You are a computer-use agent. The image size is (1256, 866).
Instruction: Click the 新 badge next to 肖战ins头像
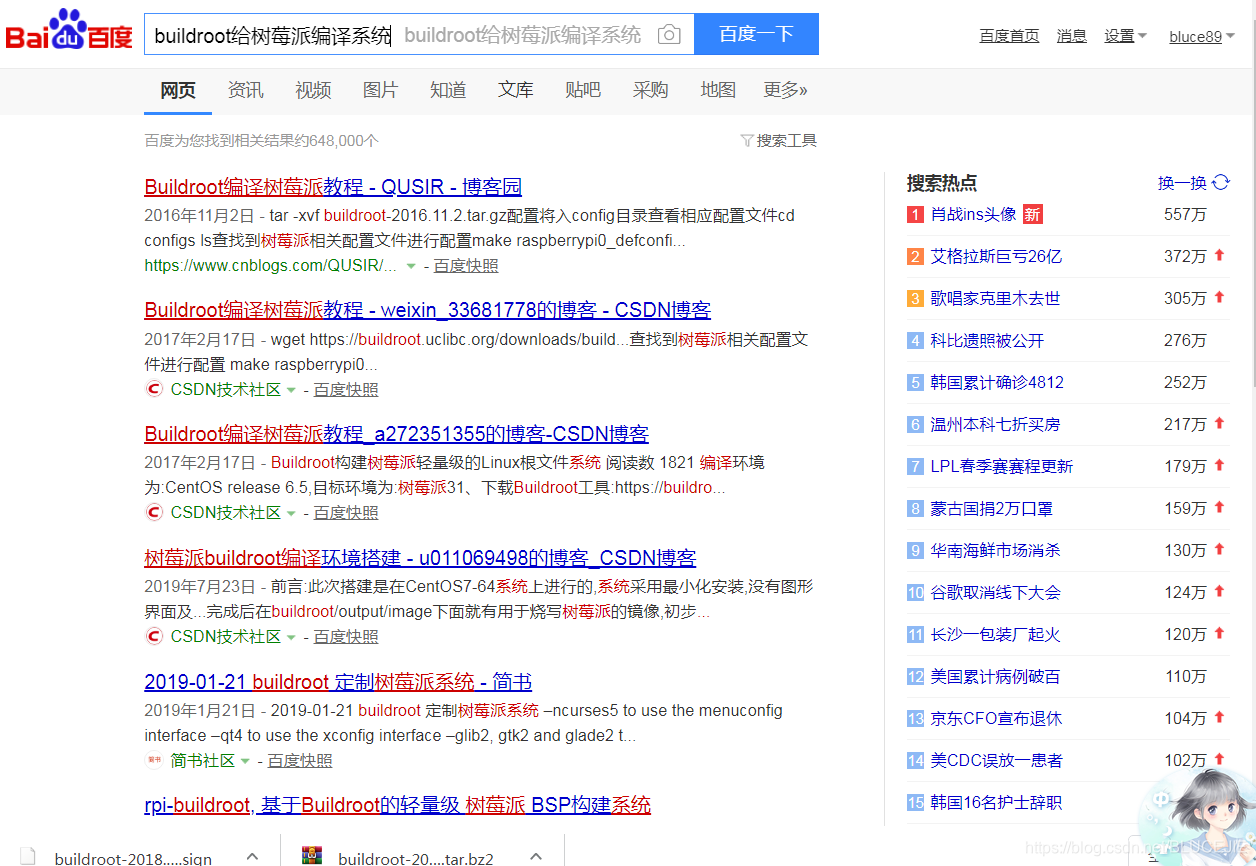(x=1032, y=214)
